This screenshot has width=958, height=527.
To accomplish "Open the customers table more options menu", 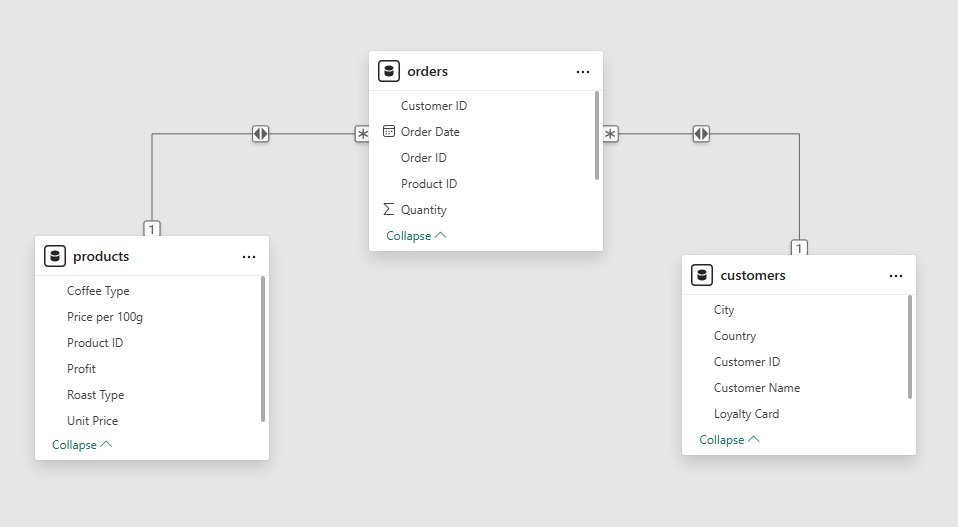I will [x=896, y=276].
